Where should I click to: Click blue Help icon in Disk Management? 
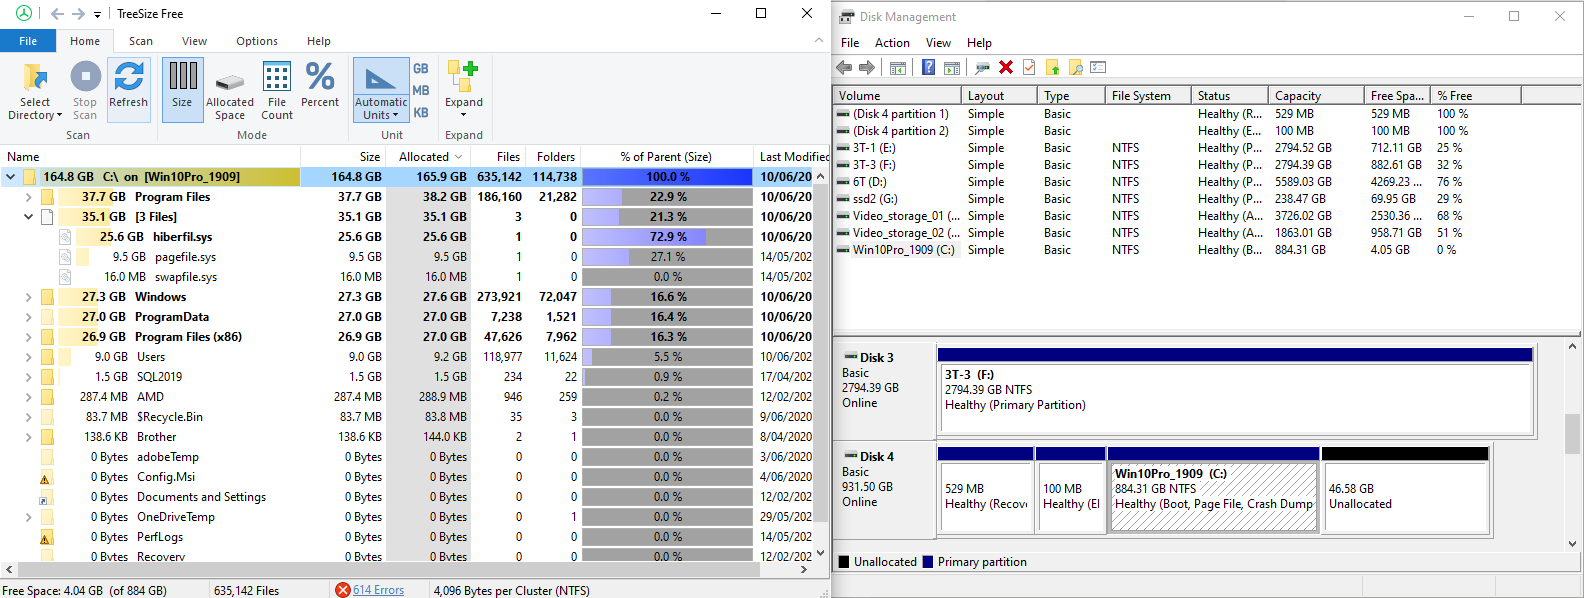(928, 67)
